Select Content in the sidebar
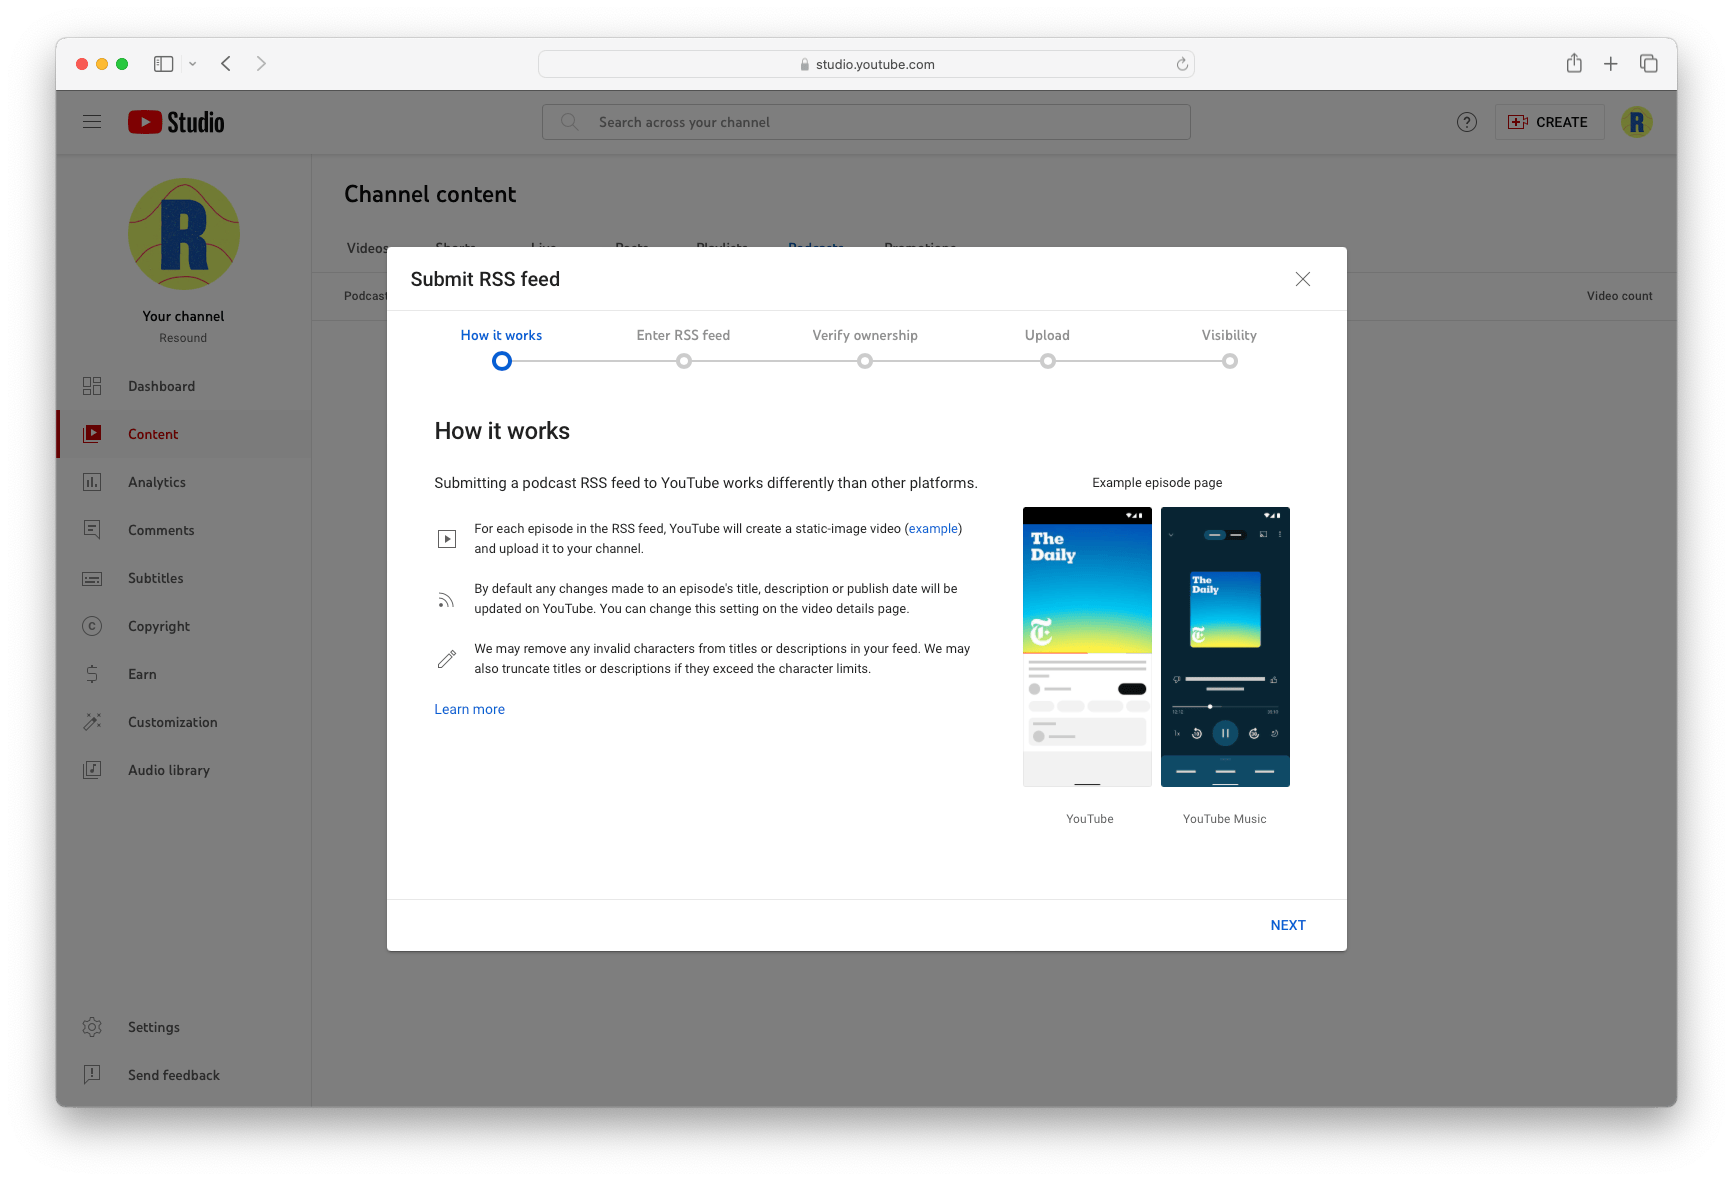The width and height of the screenshot is (1733, 1181). click(184, 434)
